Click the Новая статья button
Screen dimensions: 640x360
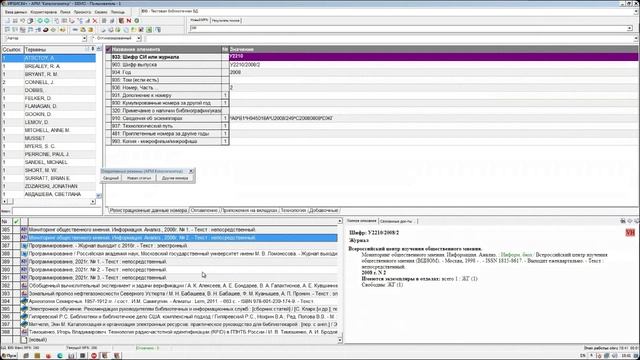coord(139,178)
